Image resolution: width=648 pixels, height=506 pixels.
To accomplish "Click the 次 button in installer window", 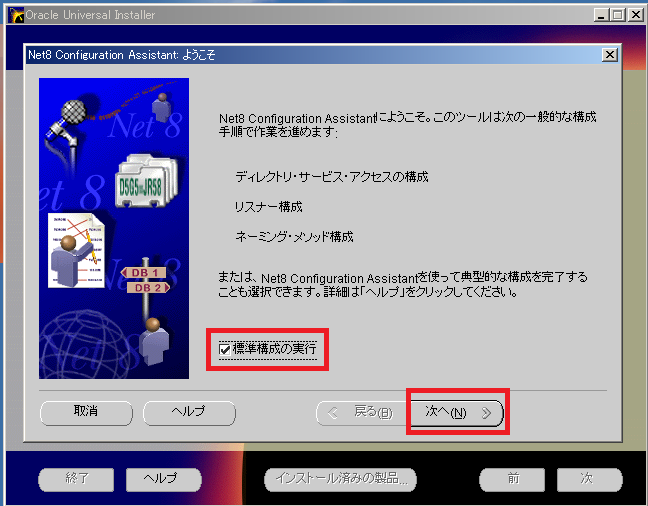I will coord(590,480).
